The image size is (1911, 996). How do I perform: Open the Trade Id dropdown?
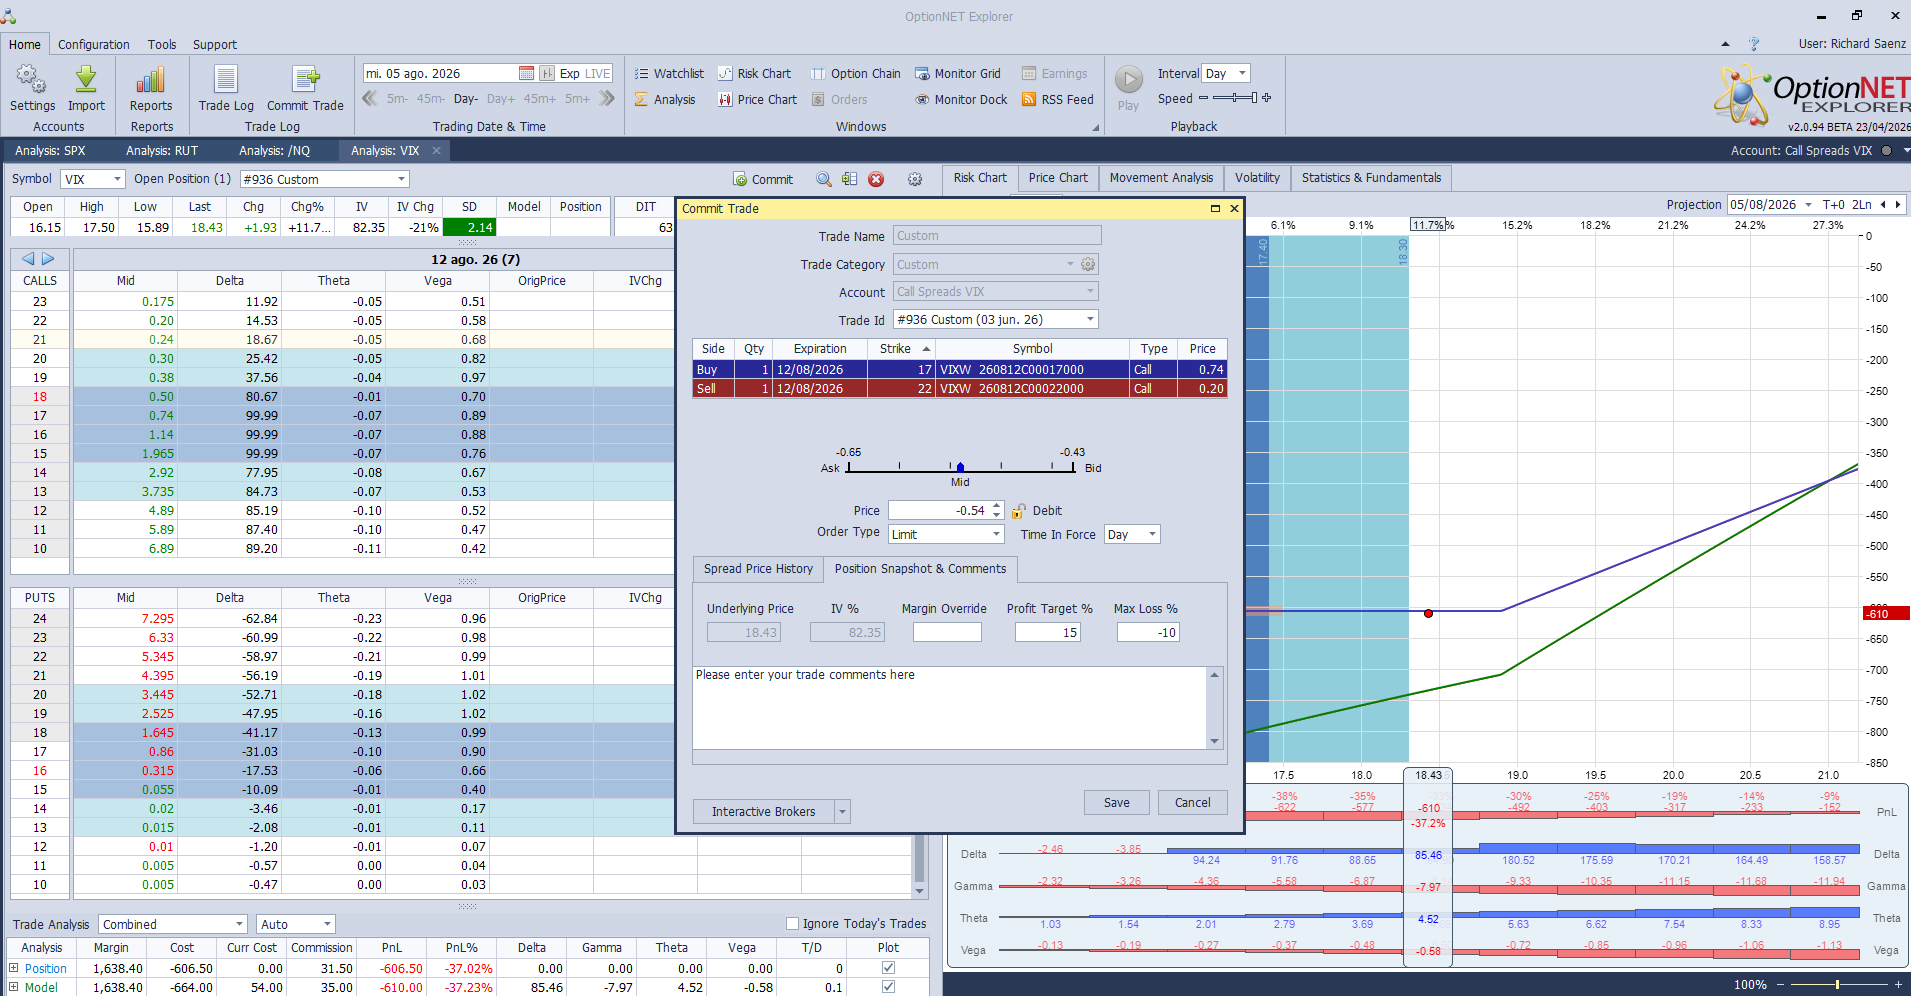1090,319
